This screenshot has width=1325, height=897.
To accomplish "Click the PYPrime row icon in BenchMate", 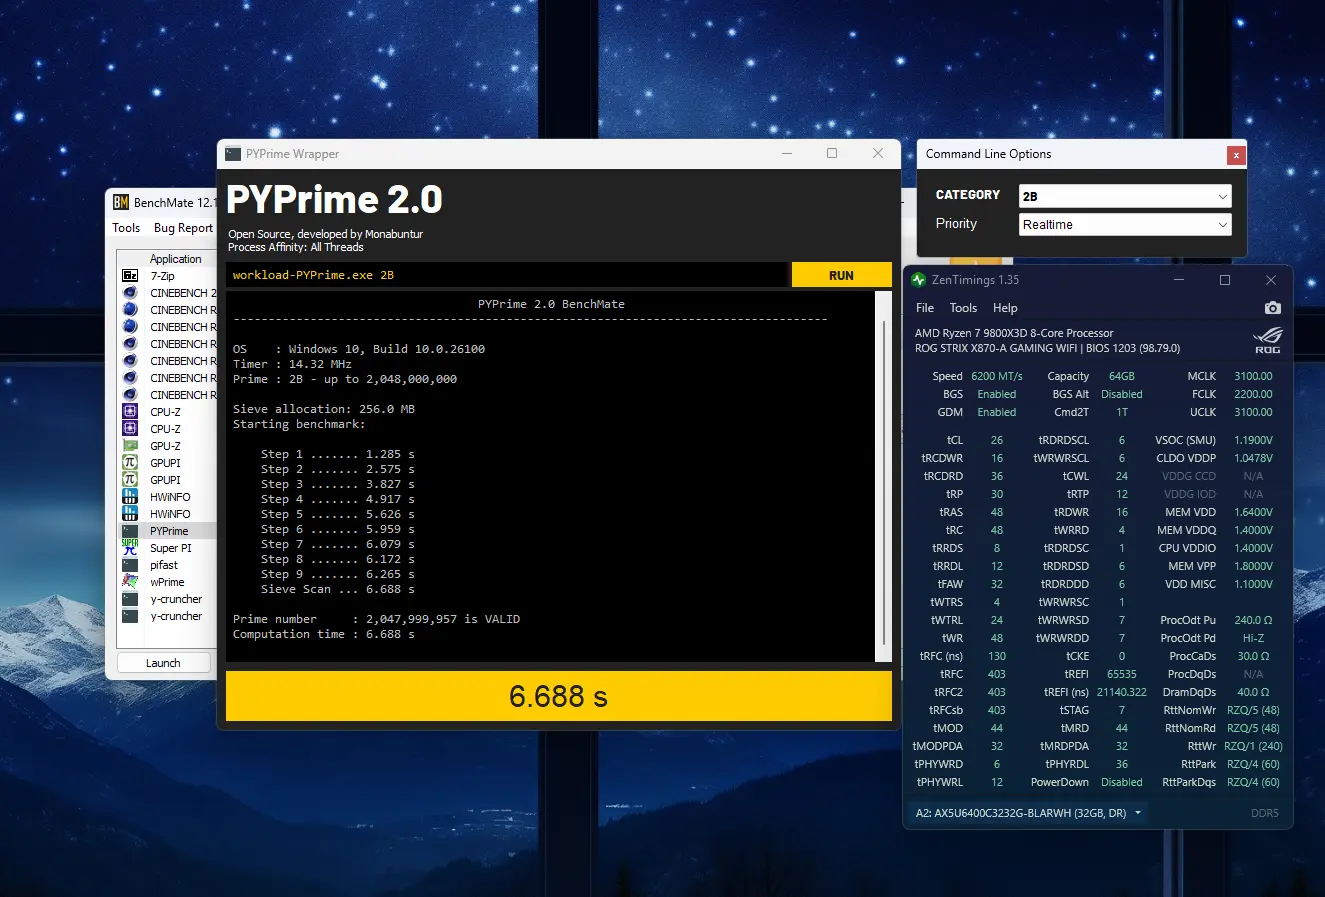I will [x=130, y=530].
